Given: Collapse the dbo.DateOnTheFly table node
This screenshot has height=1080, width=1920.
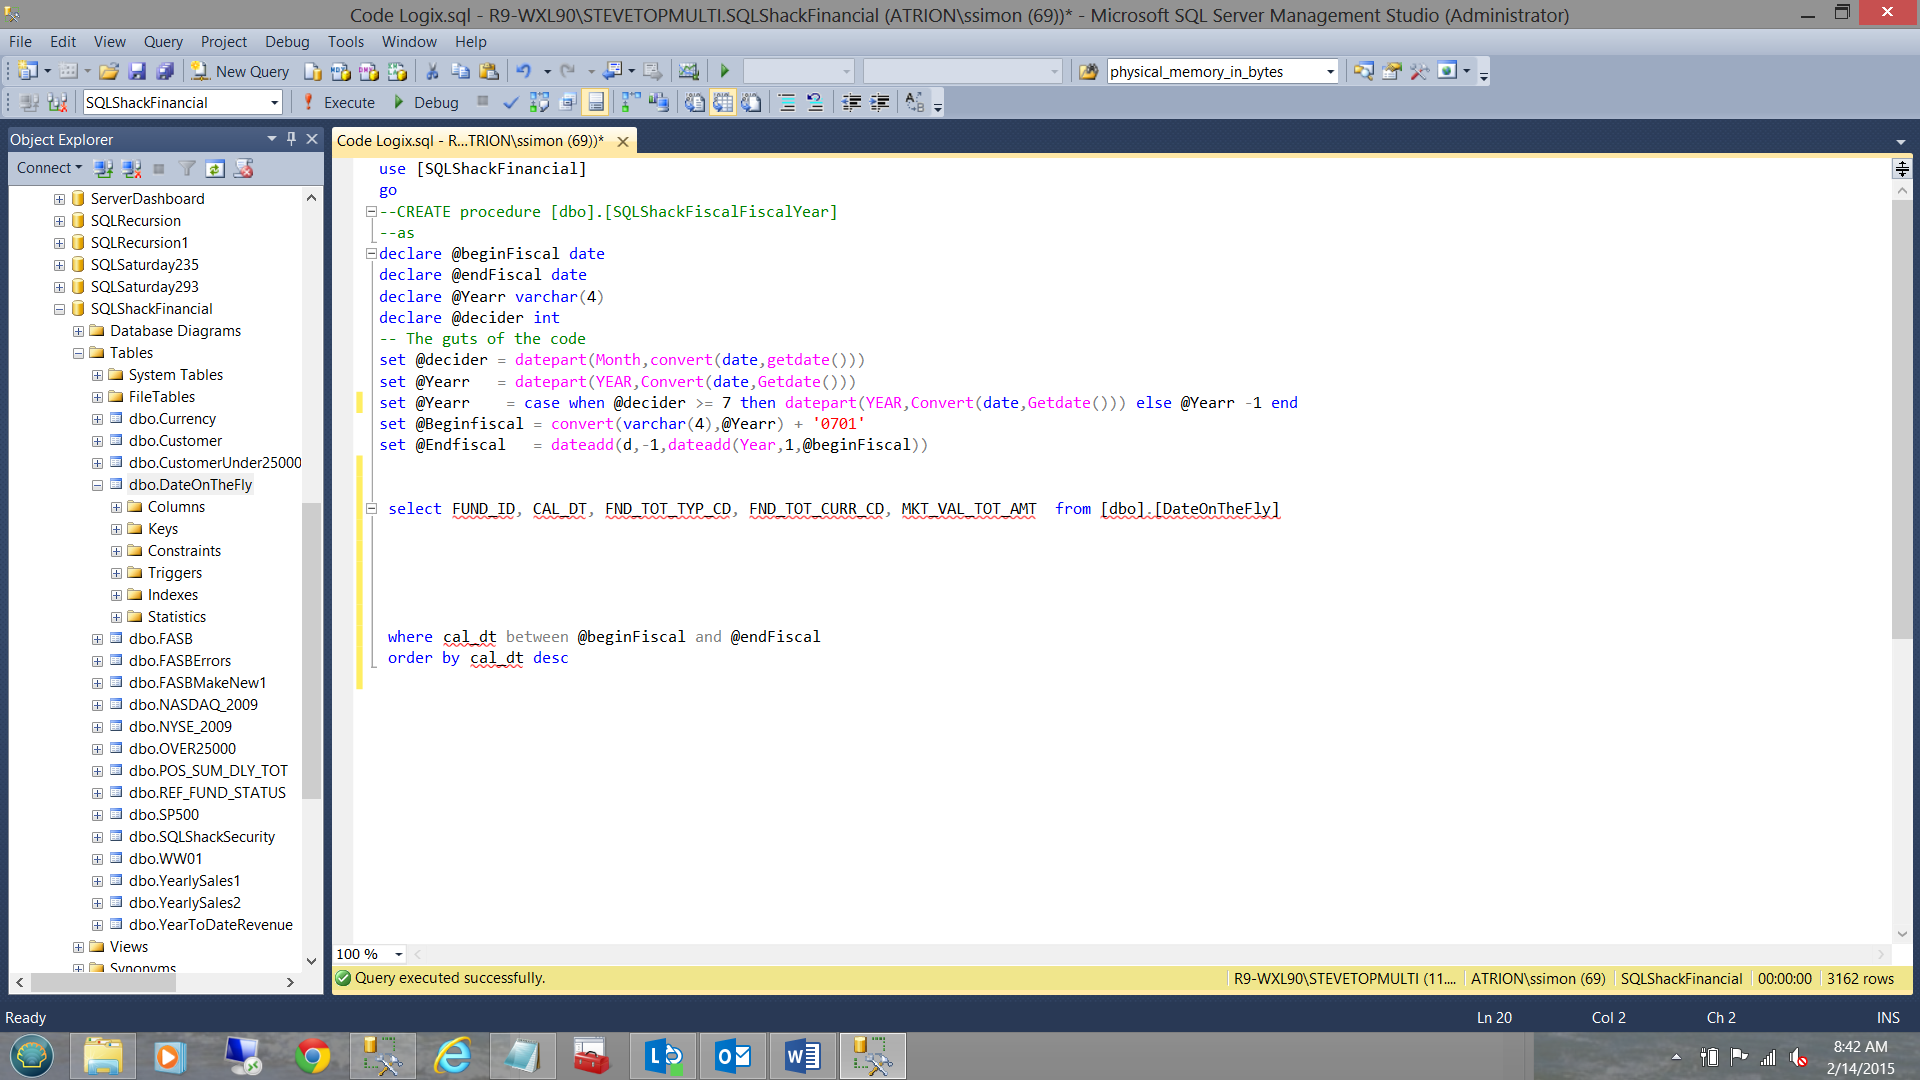Looking at the screenshot, I should 97,485.
